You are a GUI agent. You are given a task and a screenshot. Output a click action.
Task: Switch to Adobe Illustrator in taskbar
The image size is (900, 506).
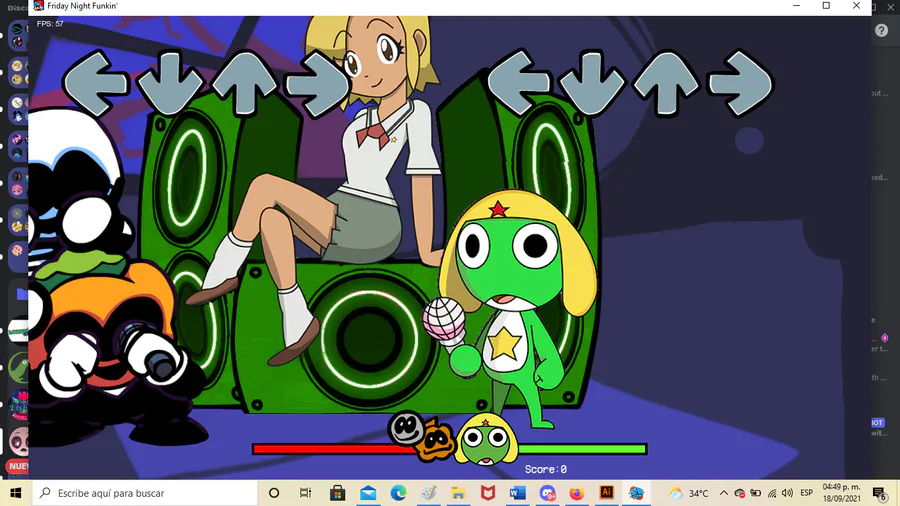point(607,492)
